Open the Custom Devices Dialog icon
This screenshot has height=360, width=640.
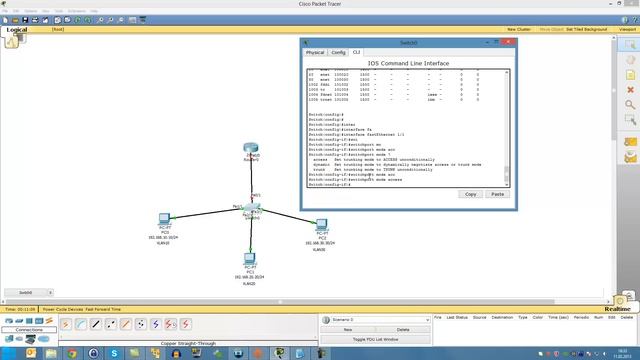click(142, 20)
